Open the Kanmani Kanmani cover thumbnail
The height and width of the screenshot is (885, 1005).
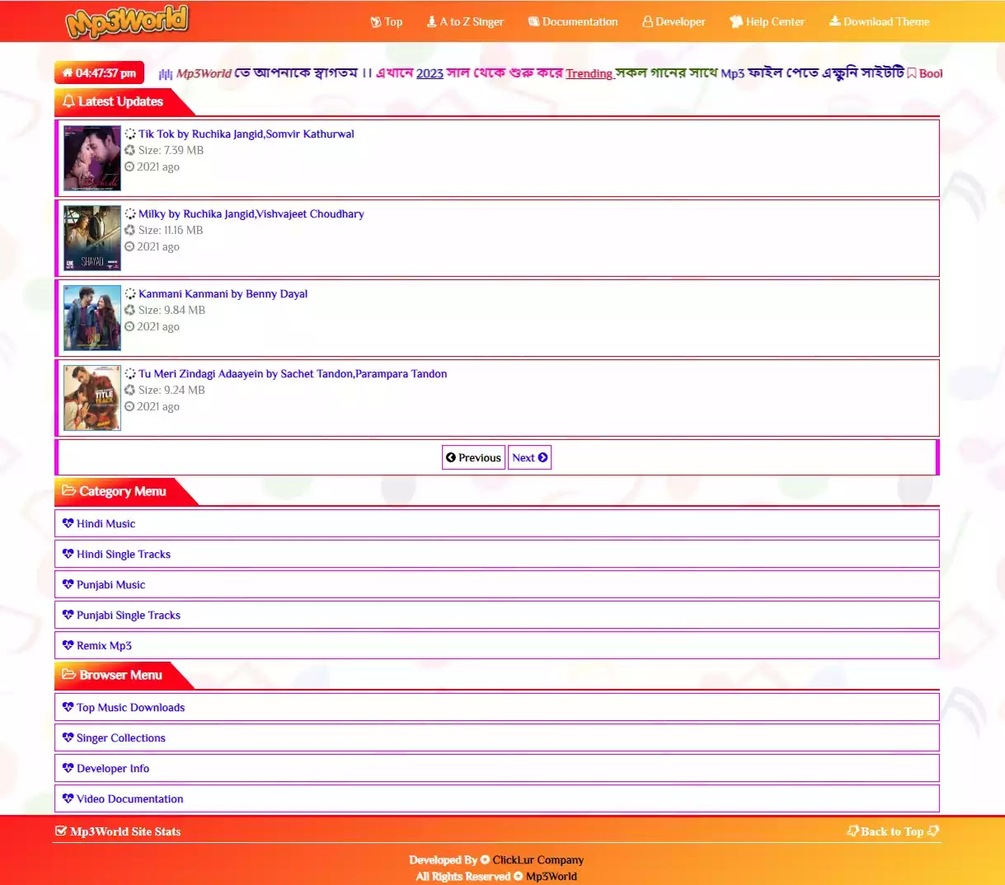92,318
